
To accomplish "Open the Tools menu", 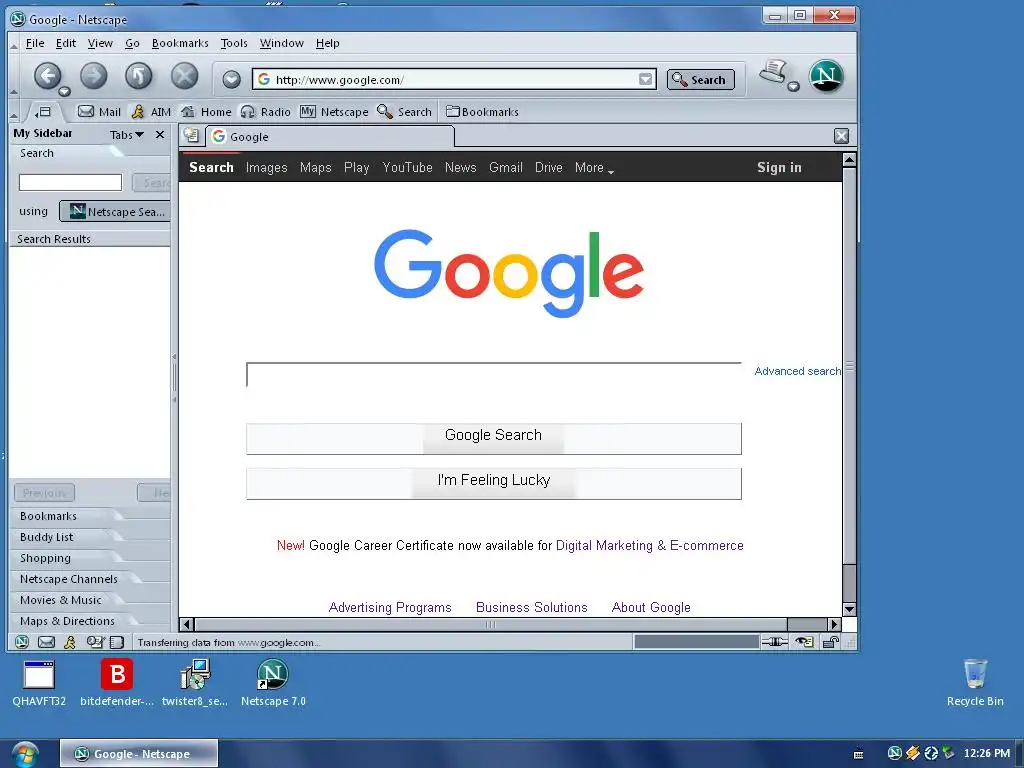I will coord(234,43).
